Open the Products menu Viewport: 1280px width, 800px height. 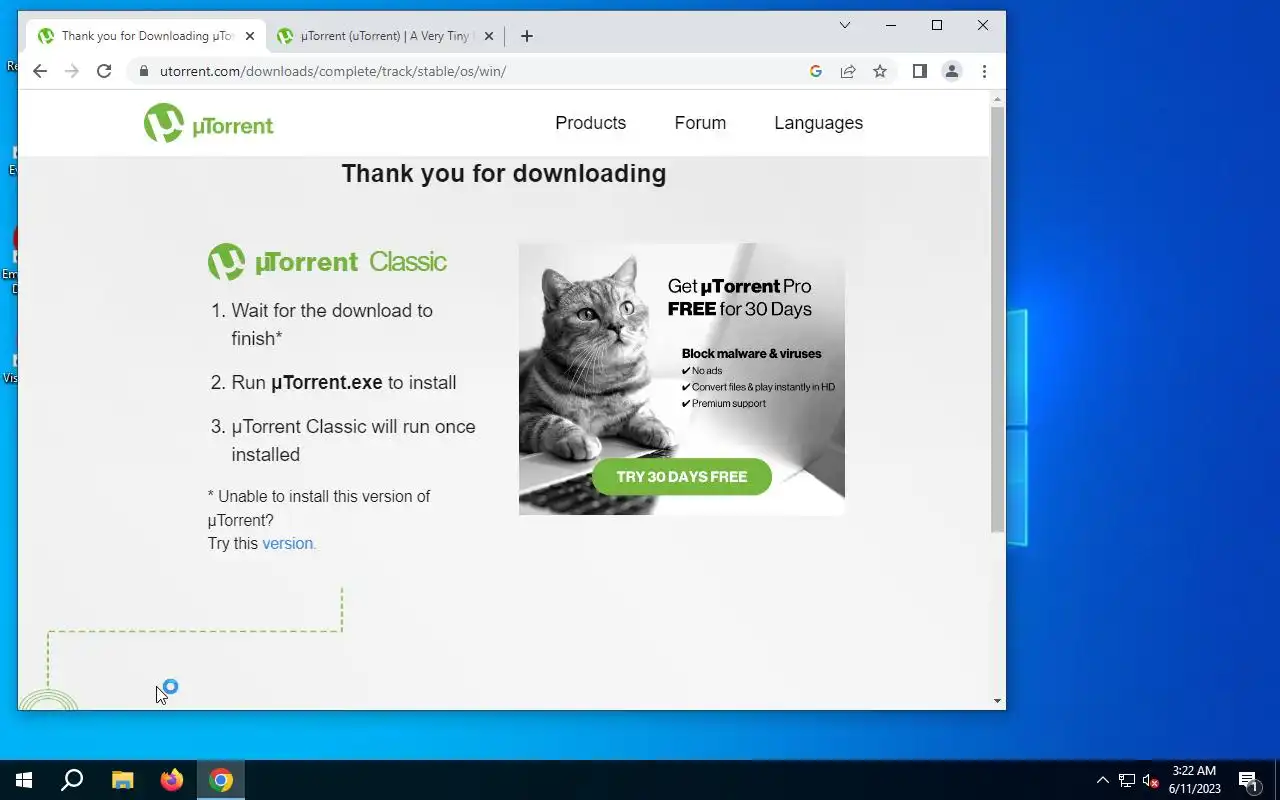tap(591, 123)
